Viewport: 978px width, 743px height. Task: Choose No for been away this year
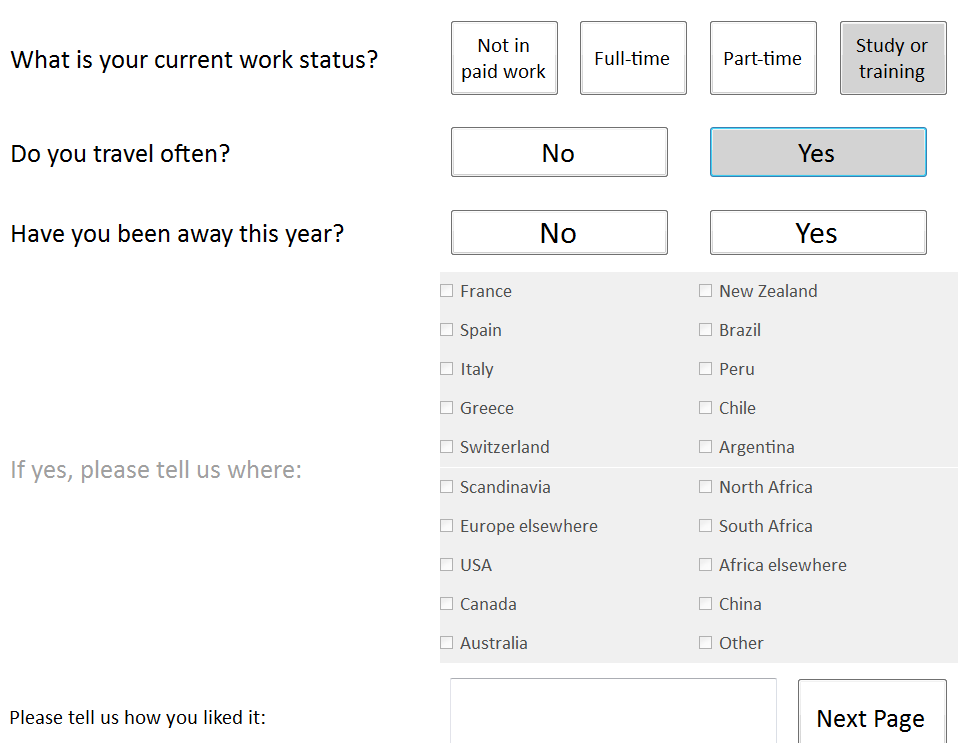(x=559, y=233)
